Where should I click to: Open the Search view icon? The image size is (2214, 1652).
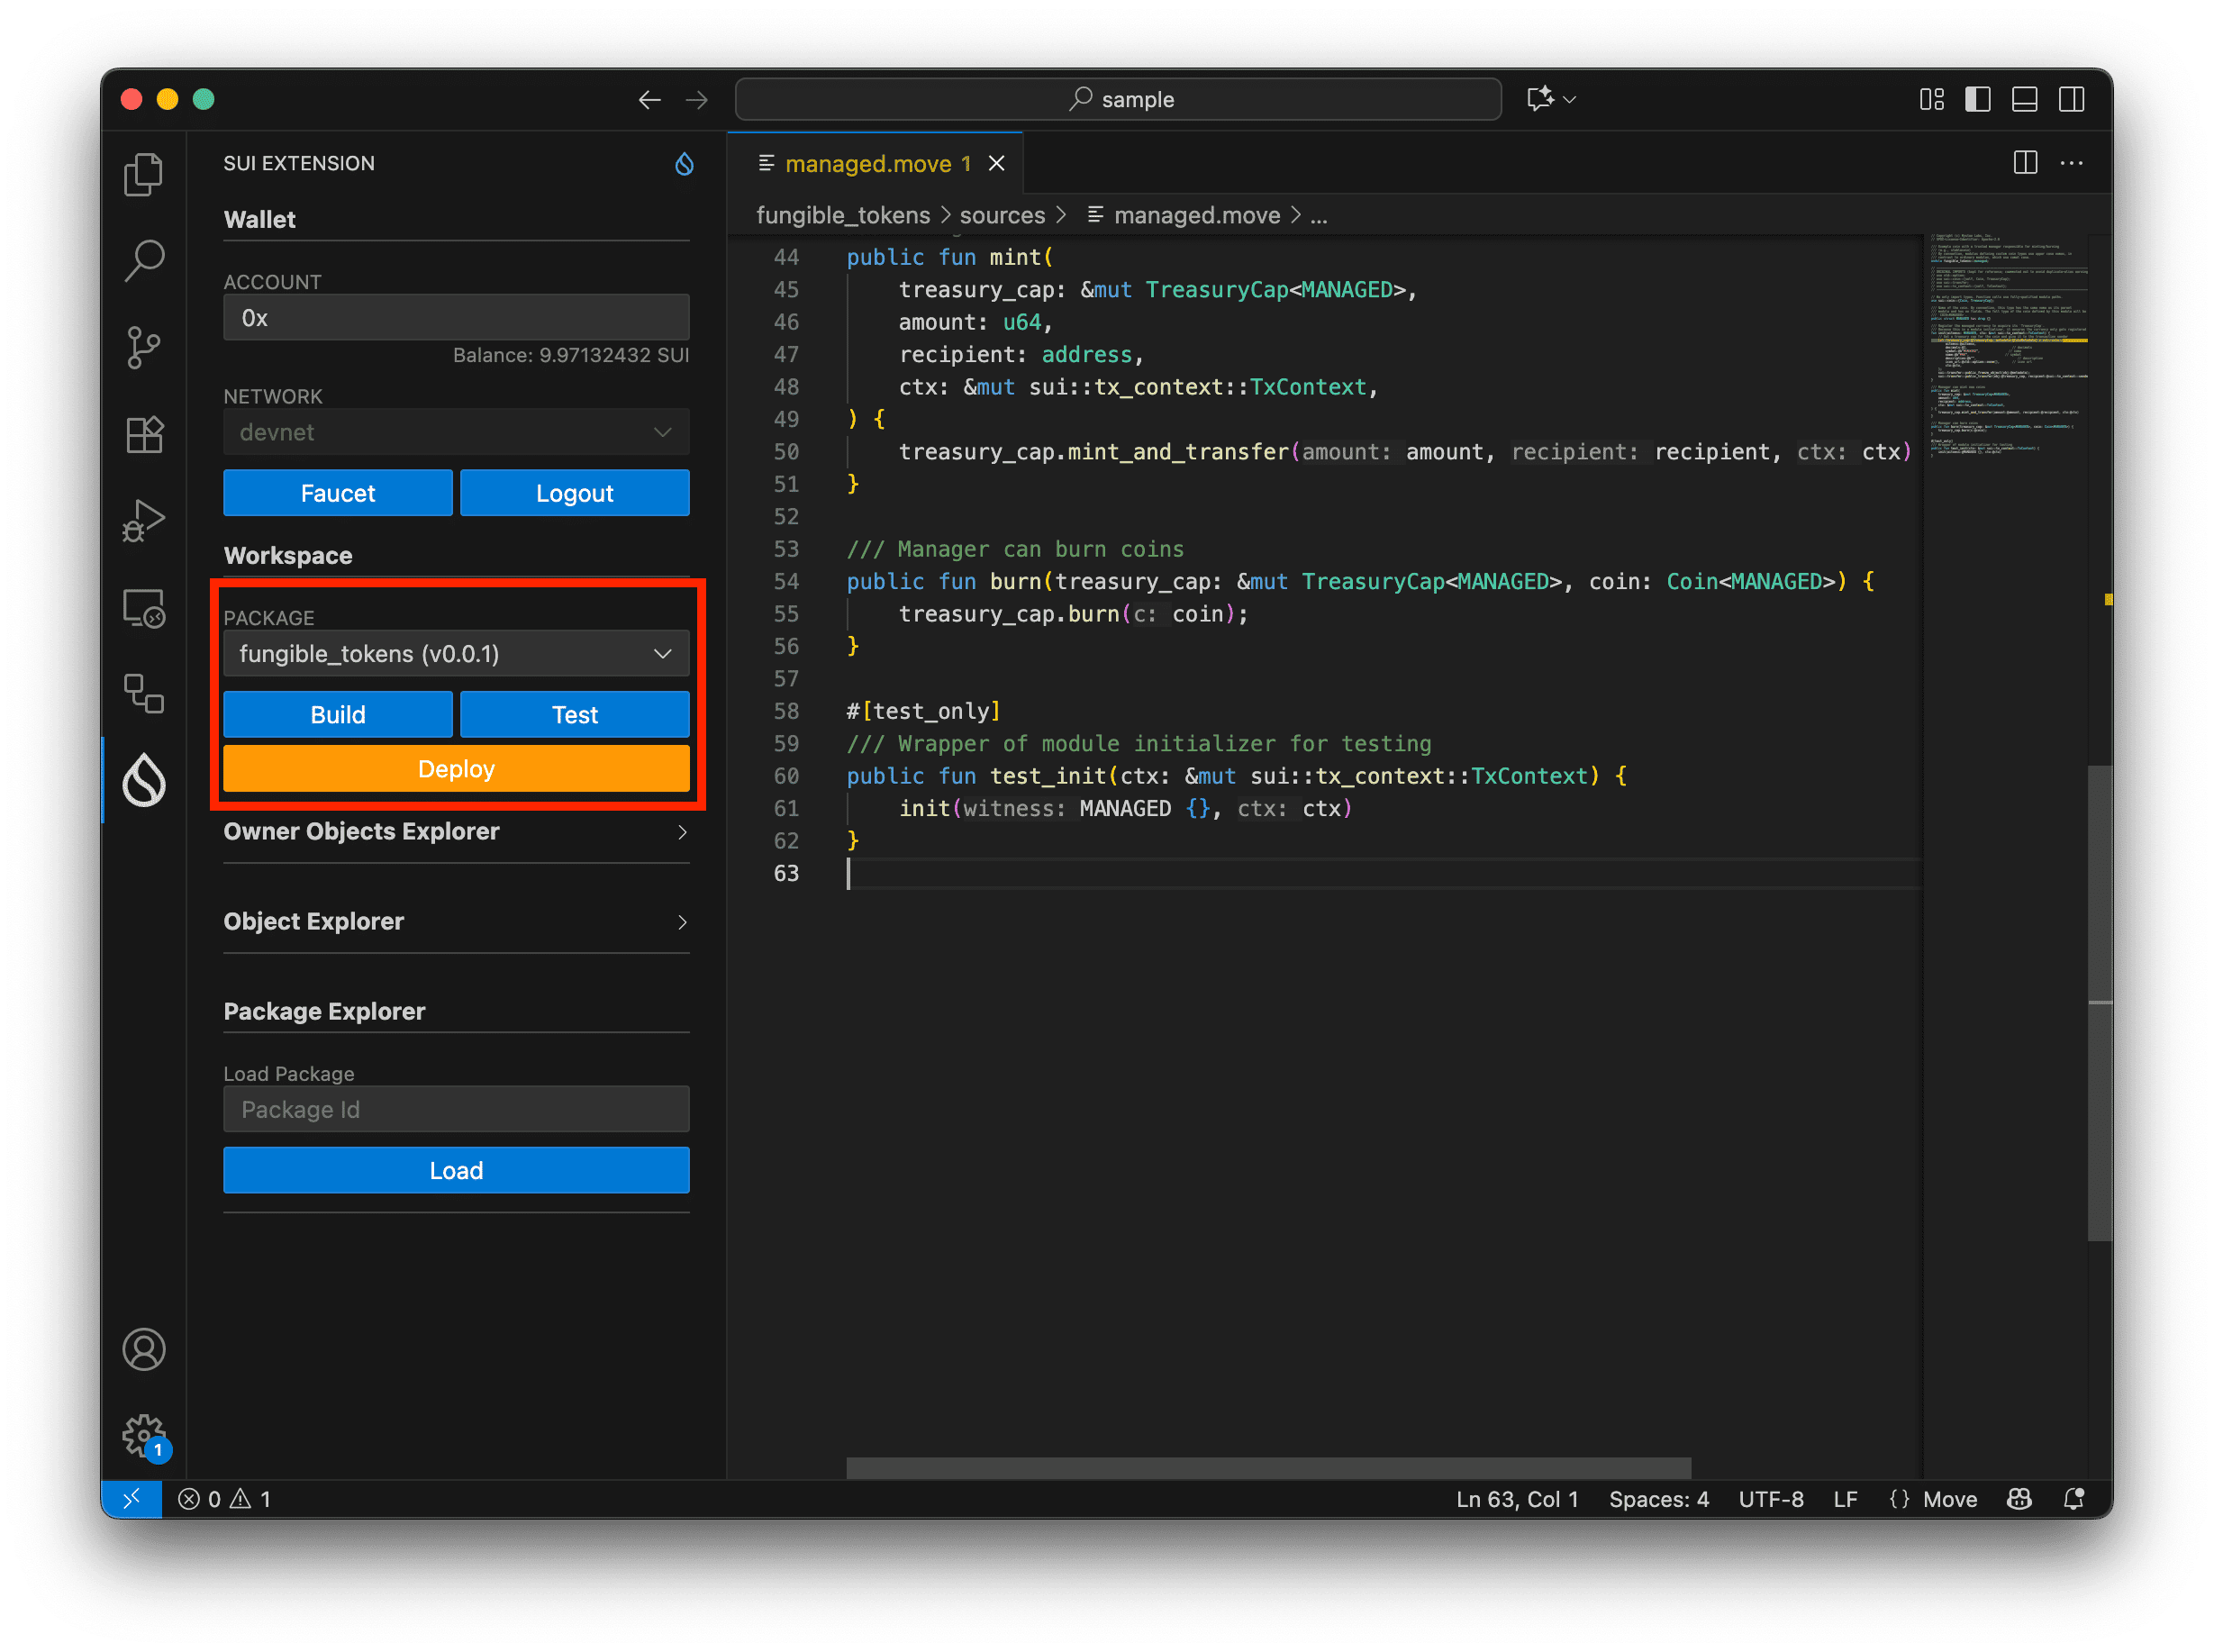point(144,261)
